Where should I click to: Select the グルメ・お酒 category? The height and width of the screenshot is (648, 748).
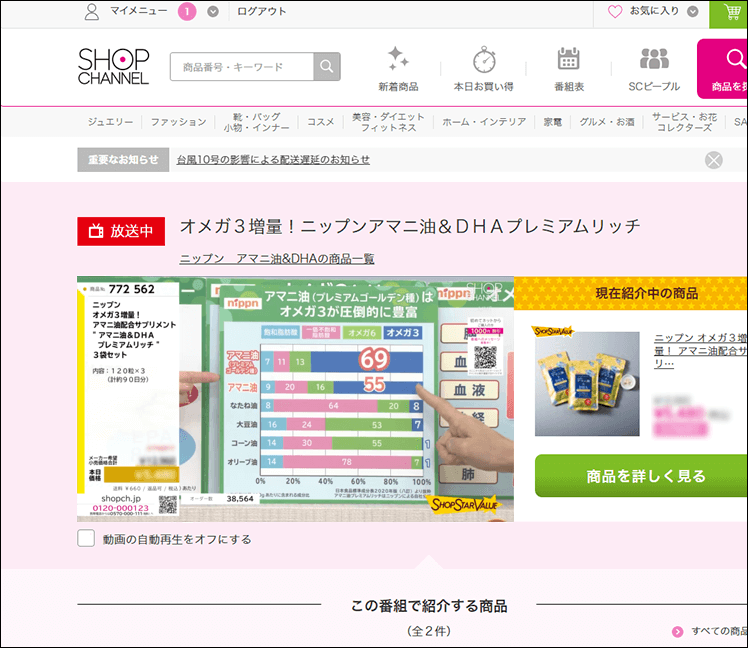tap(607, 122)
